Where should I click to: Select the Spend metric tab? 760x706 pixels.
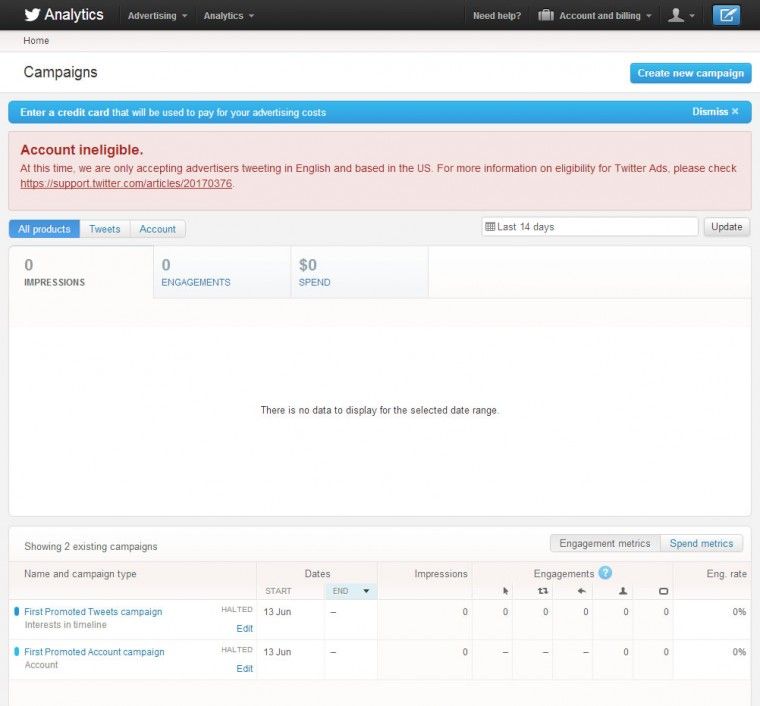coord(360,272)
